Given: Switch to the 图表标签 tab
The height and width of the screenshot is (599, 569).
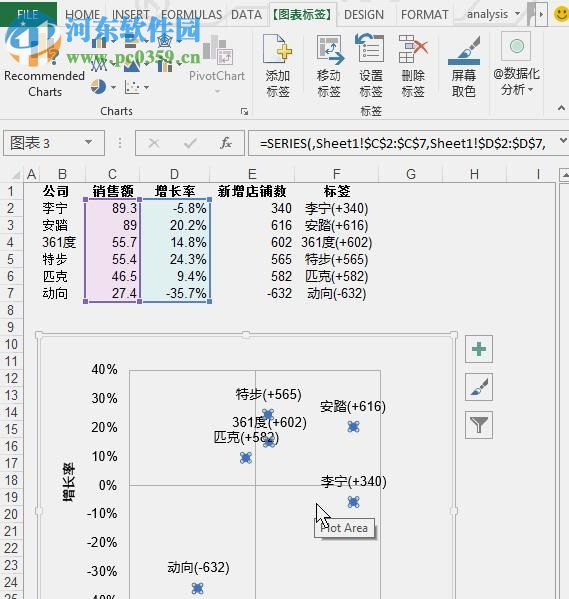Looking at the screenshot, I should [303, 15].
